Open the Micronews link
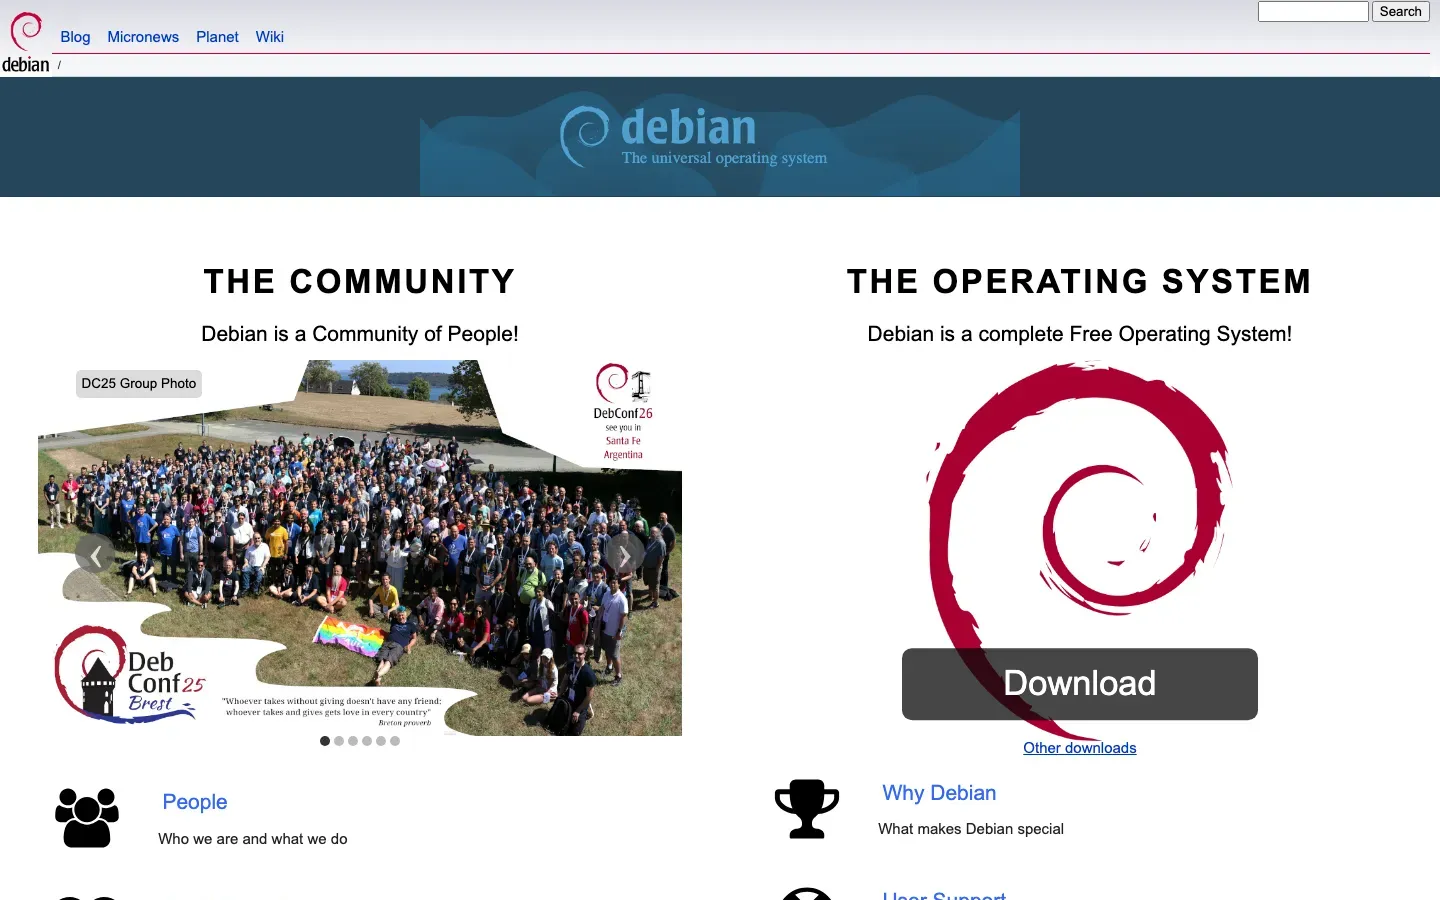The height and width of the screenshot is (900, 1440). [x=143, y=37]
